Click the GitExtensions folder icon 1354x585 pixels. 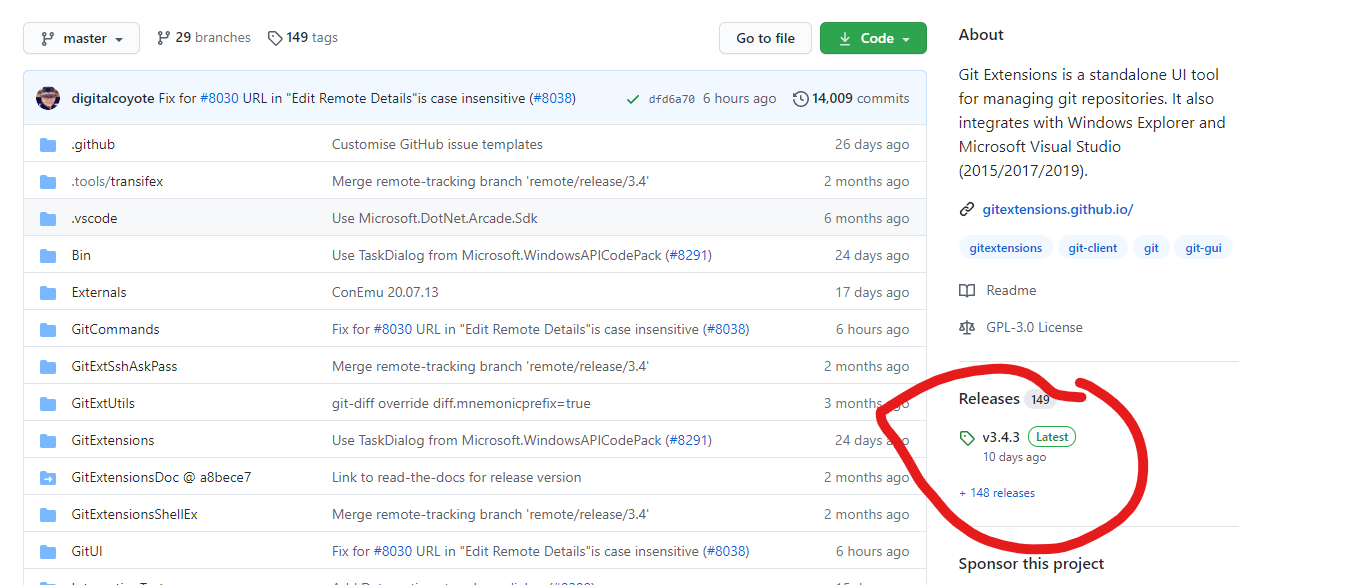(x=48, y=440)
